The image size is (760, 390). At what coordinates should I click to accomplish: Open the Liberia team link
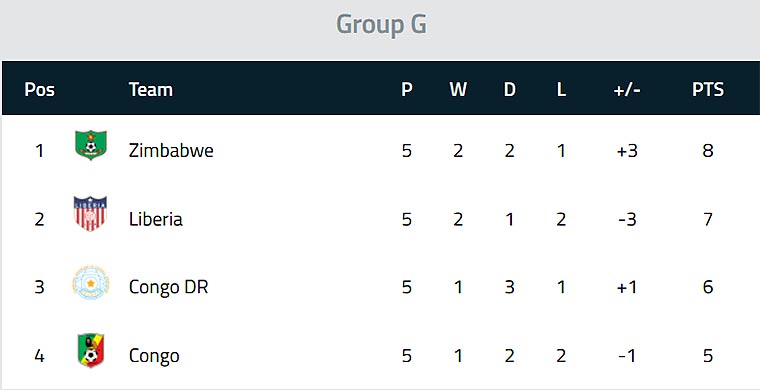pos(156,219)
